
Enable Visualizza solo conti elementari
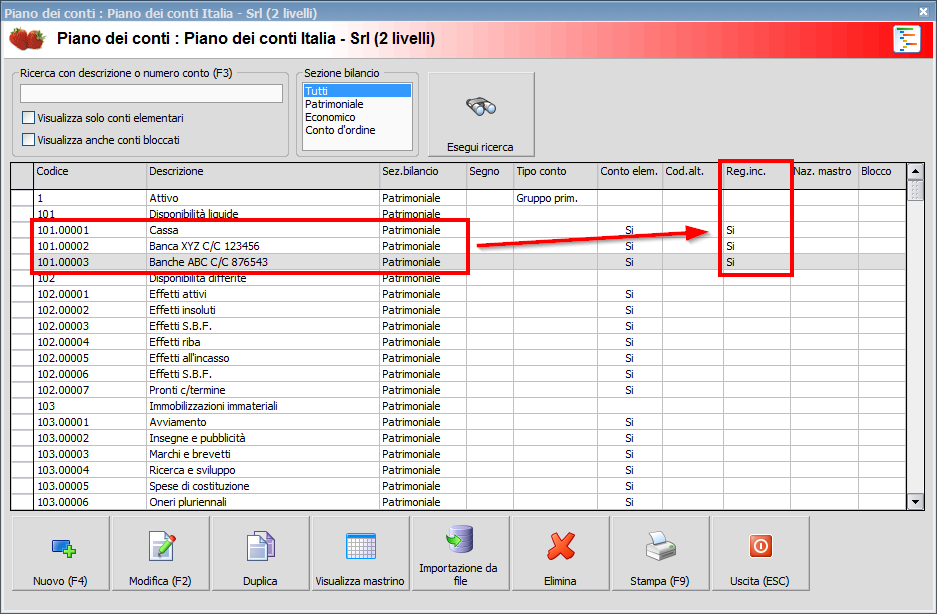click(x=29, y=117)
